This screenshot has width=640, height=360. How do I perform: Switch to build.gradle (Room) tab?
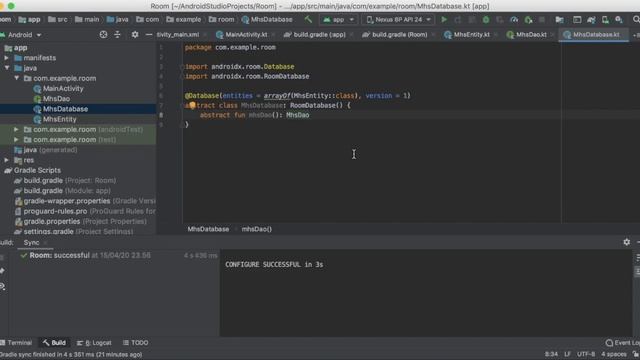click(x=399, y=35)
